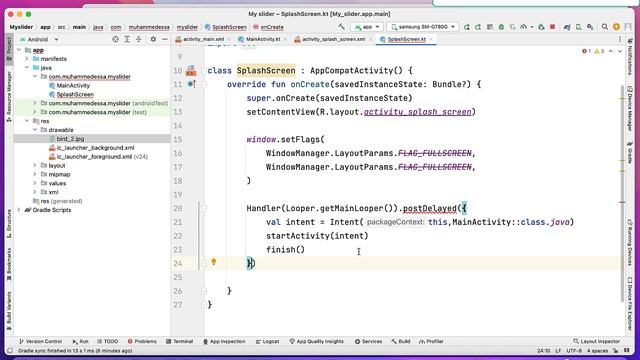Click collapse all icon in project panel

(x=139, y=39)
